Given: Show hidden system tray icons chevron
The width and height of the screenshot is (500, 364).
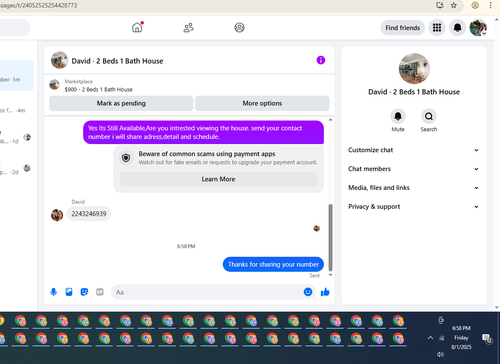Looking at the screenshot, I should 430,338.
